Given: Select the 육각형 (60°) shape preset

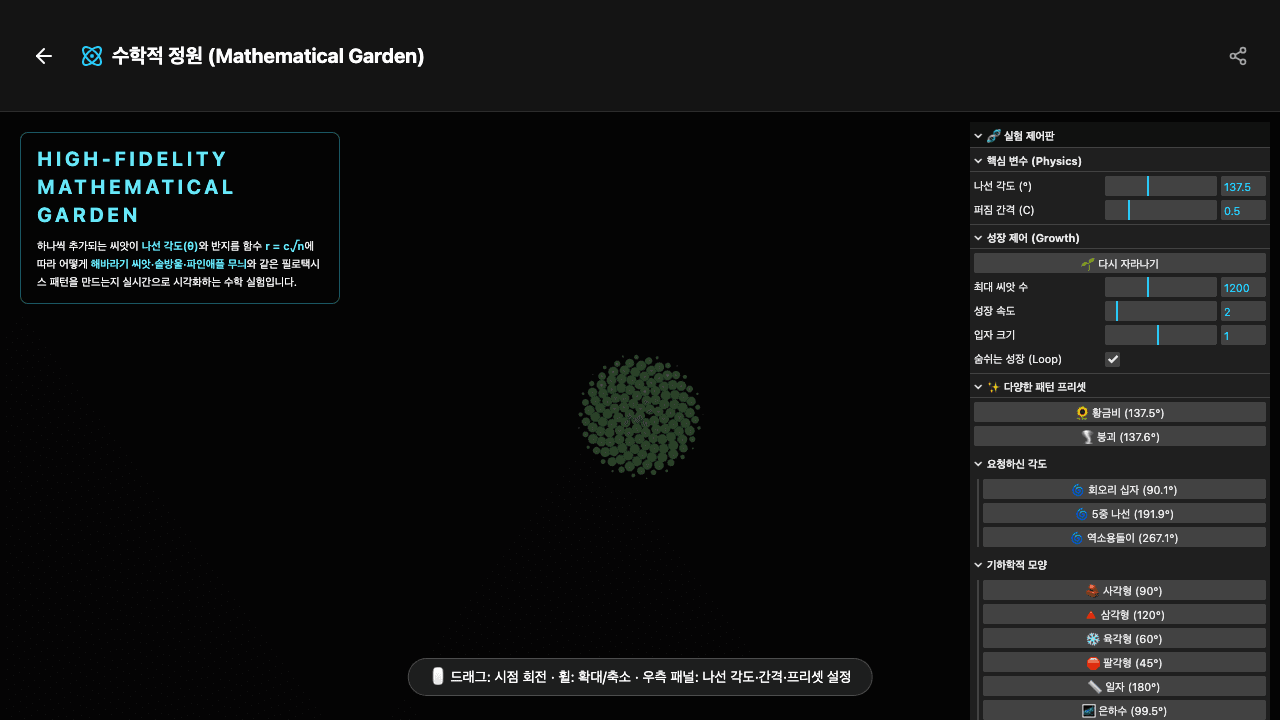Looking at the screenshot, I should point(1123,639).
